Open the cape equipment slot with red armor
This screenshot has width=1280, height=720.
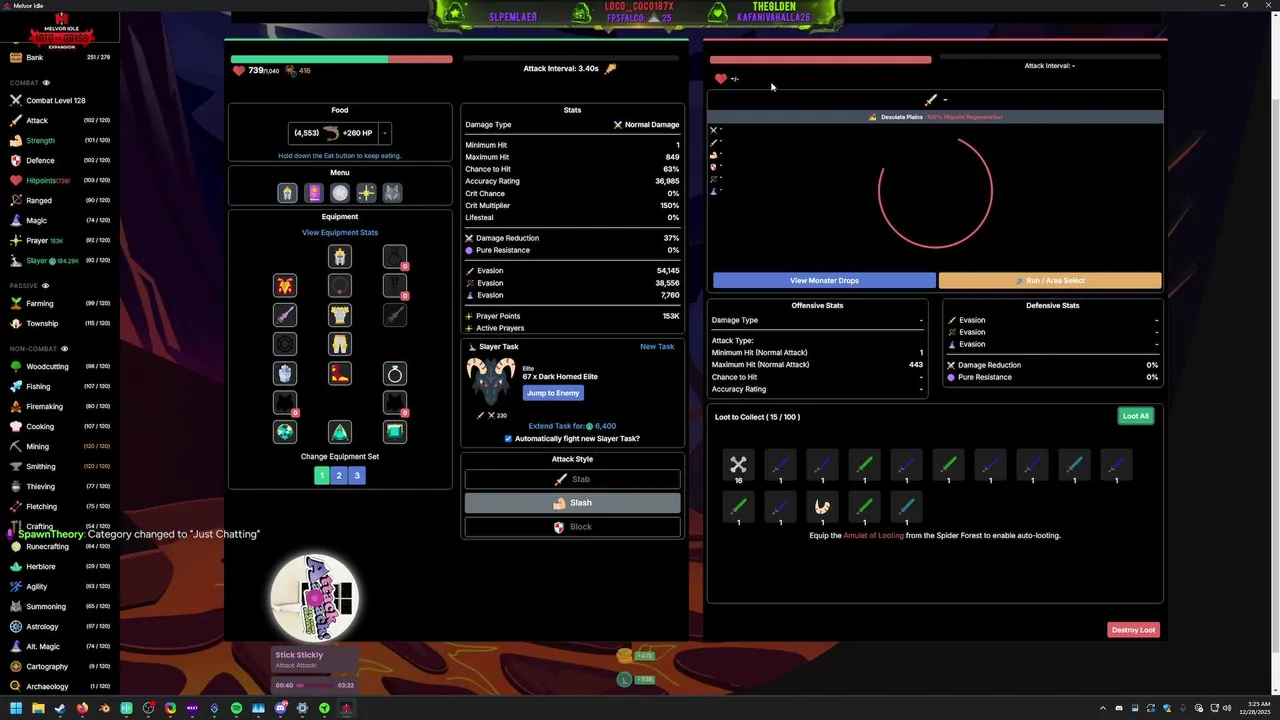[285, 286]
